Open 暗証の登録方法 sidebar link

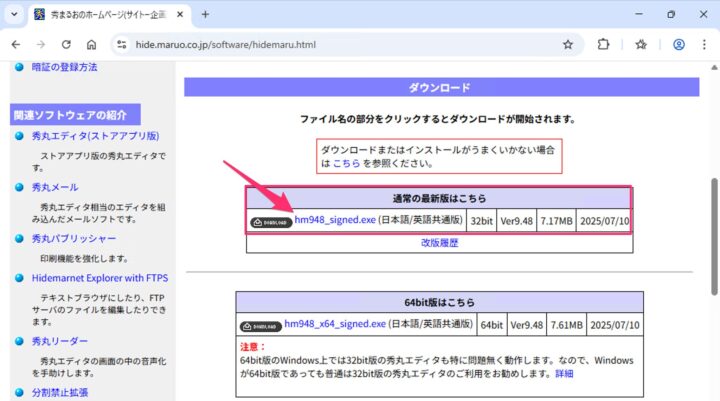[x=64, y=67]
